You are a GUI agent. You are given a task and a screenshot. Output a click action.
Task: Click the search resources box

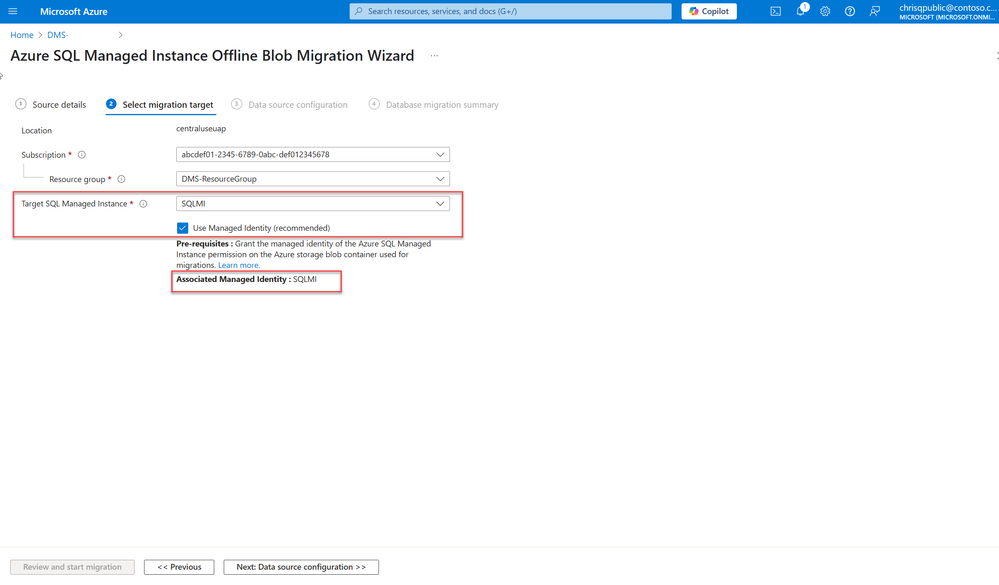(510, 11)
